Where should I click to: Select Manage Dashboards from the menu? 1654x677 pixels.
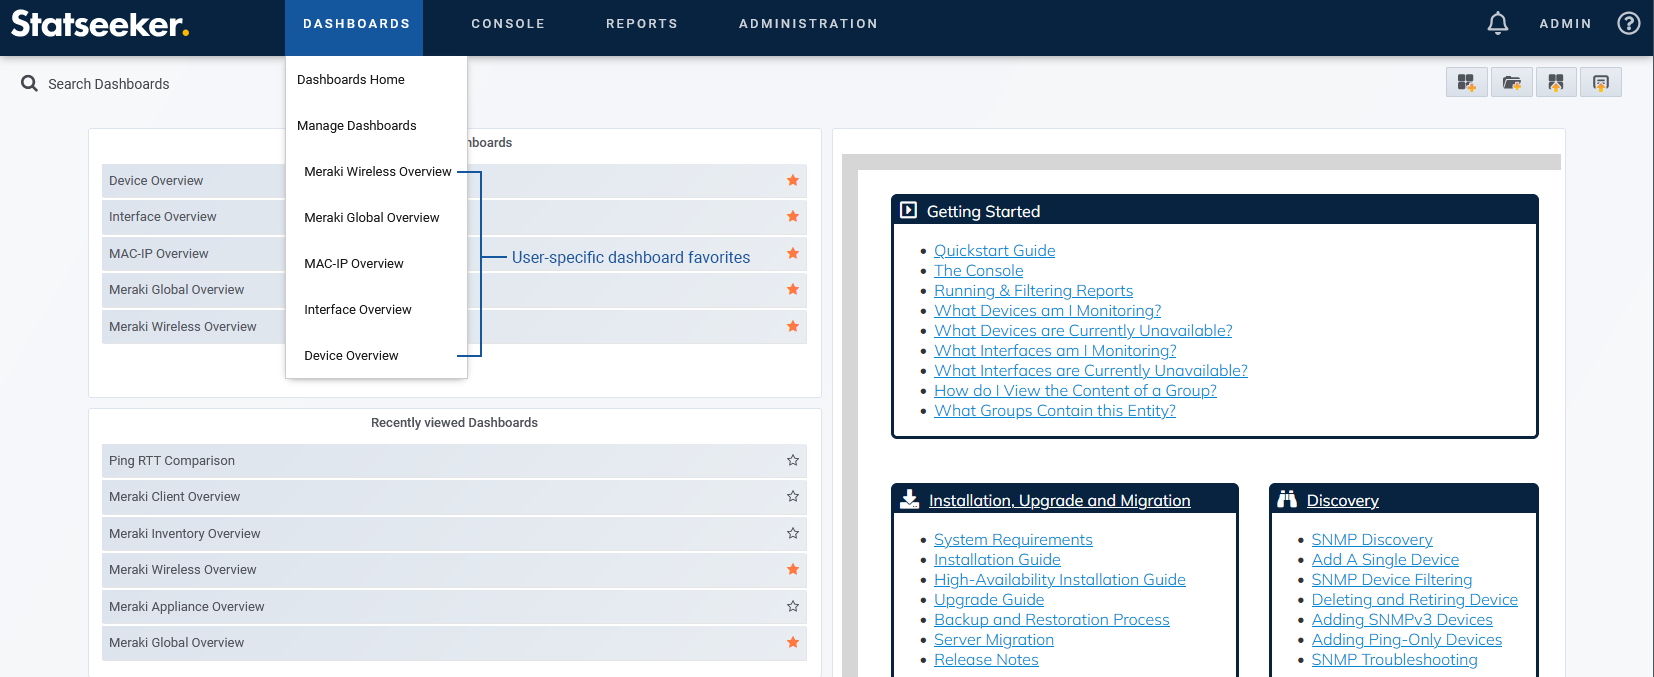(356, 125)
